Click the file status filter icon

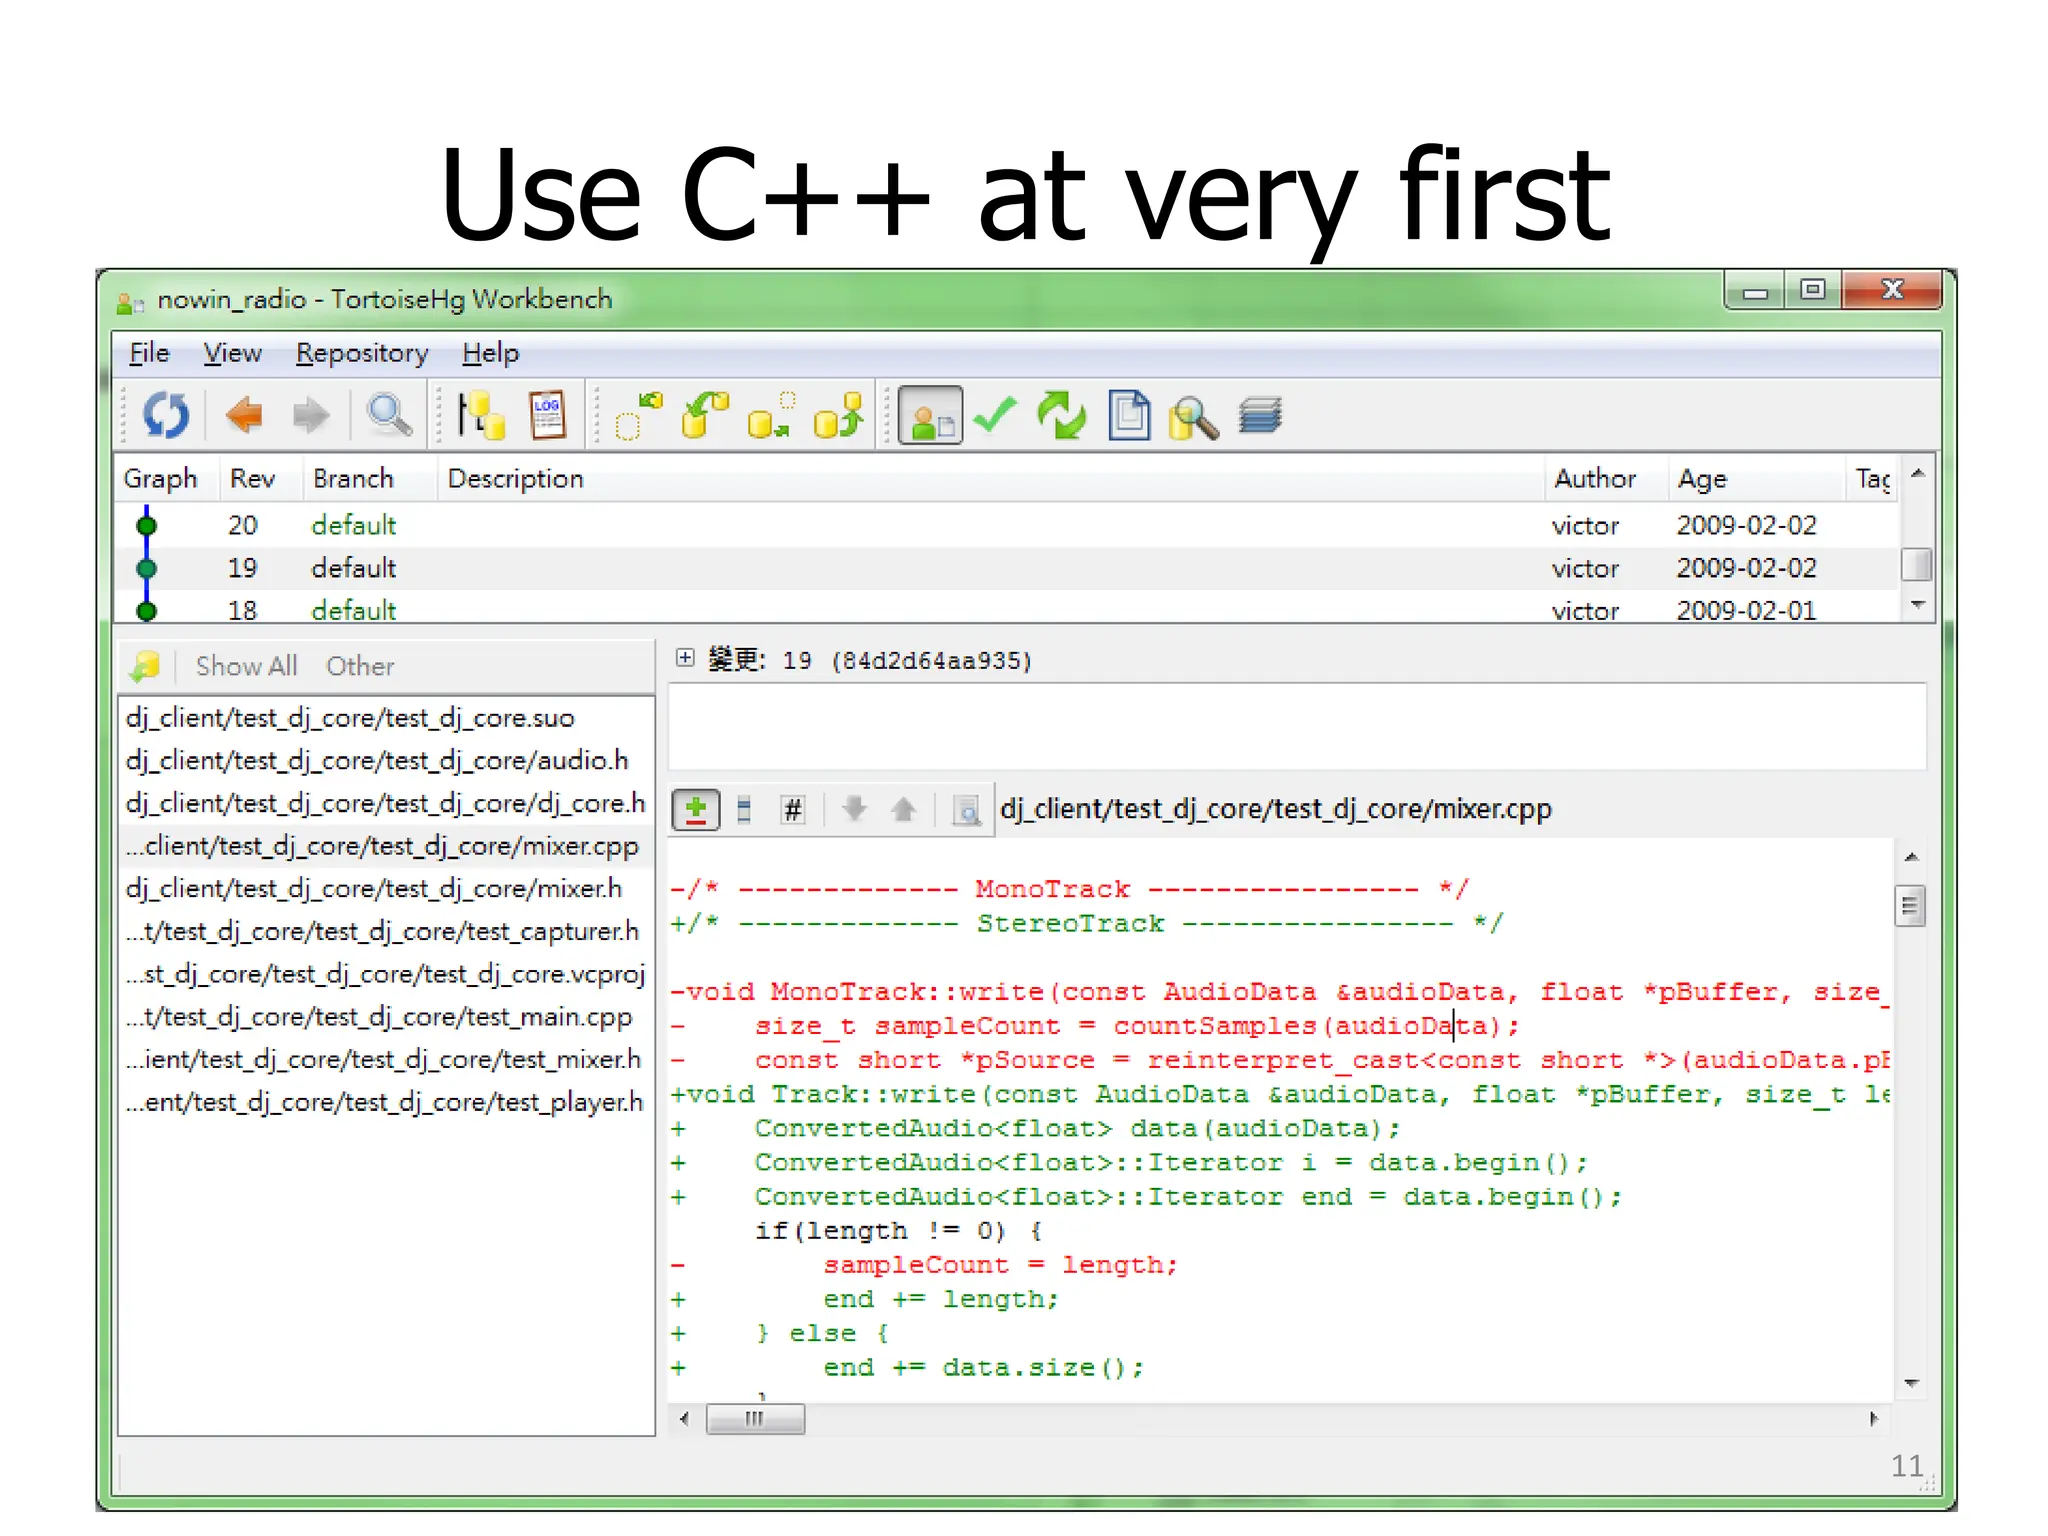click(x=146, y=666)
